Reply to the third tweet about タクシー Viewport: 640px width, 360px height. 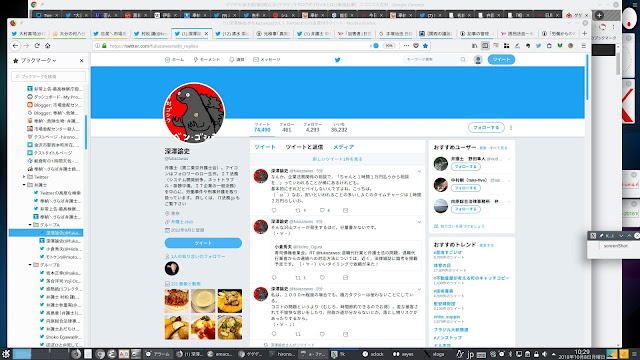point(274,334)
